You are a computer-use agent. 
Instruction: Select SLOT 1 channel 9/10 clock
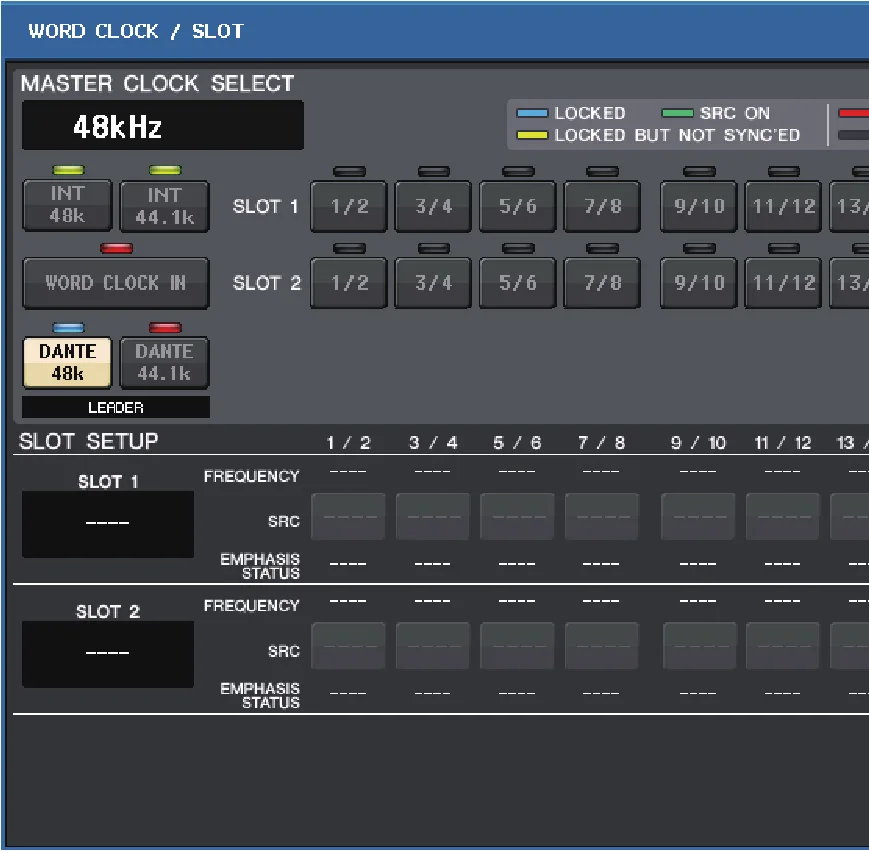(699, 206)
